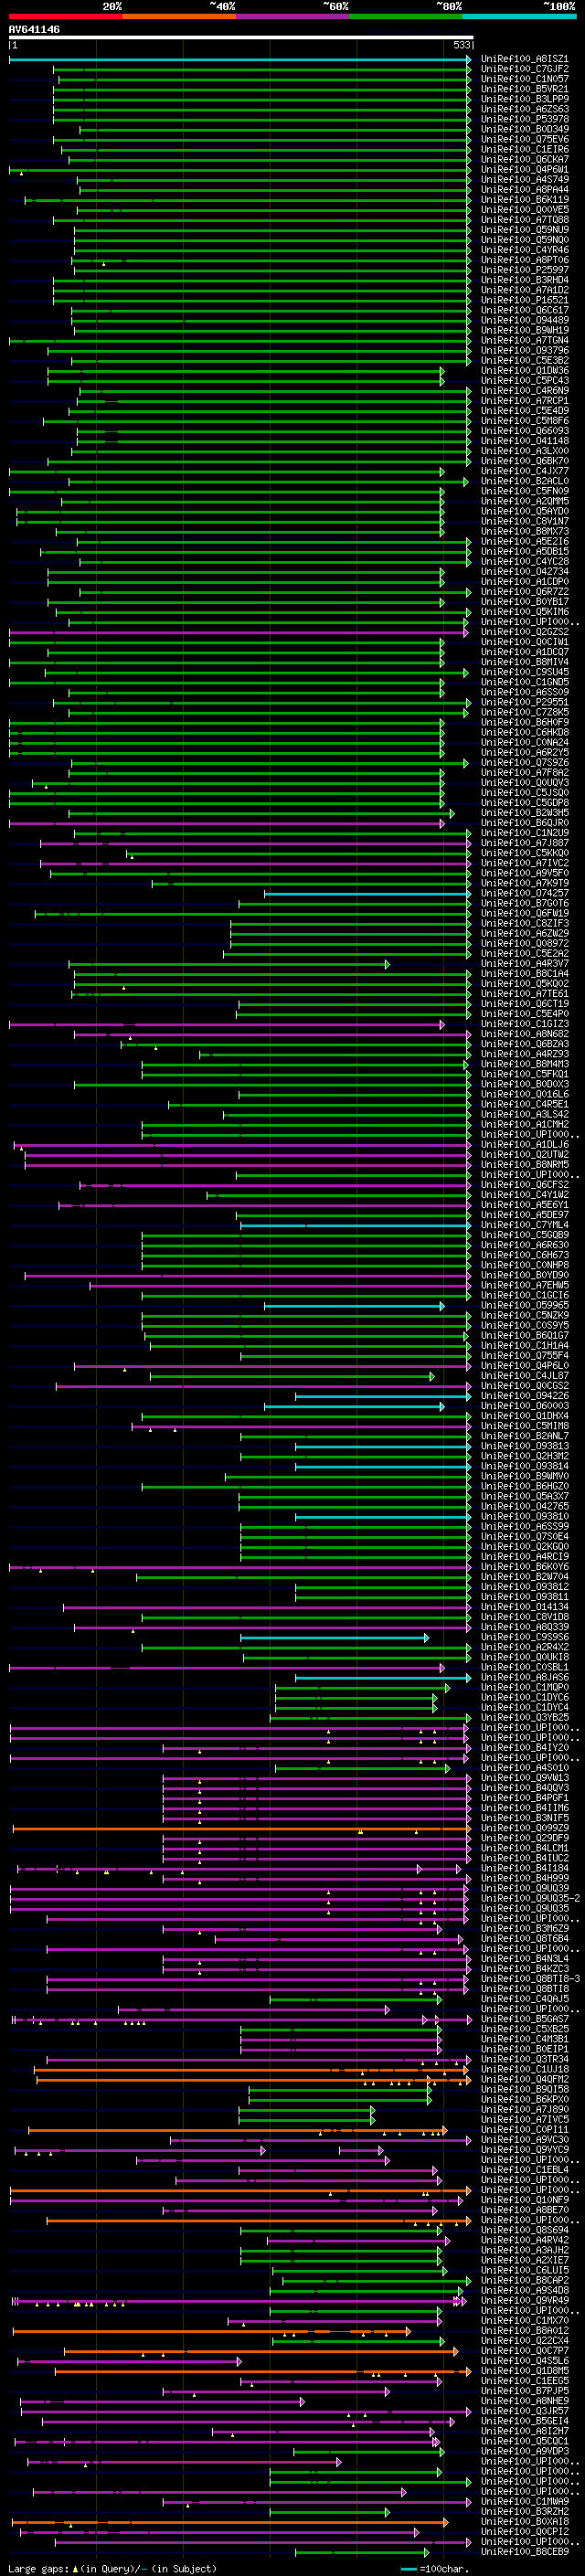Pick the UniRef100_Q7S9Z6 hit label
The width and height of the screenshot is (585, 2576).
[x=524, y=763]
